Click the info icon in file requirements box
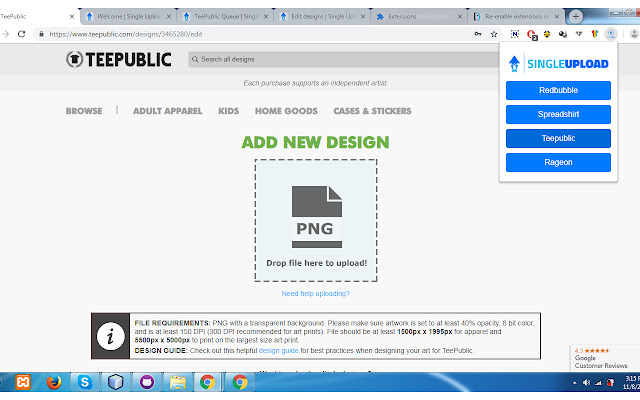 111,336
